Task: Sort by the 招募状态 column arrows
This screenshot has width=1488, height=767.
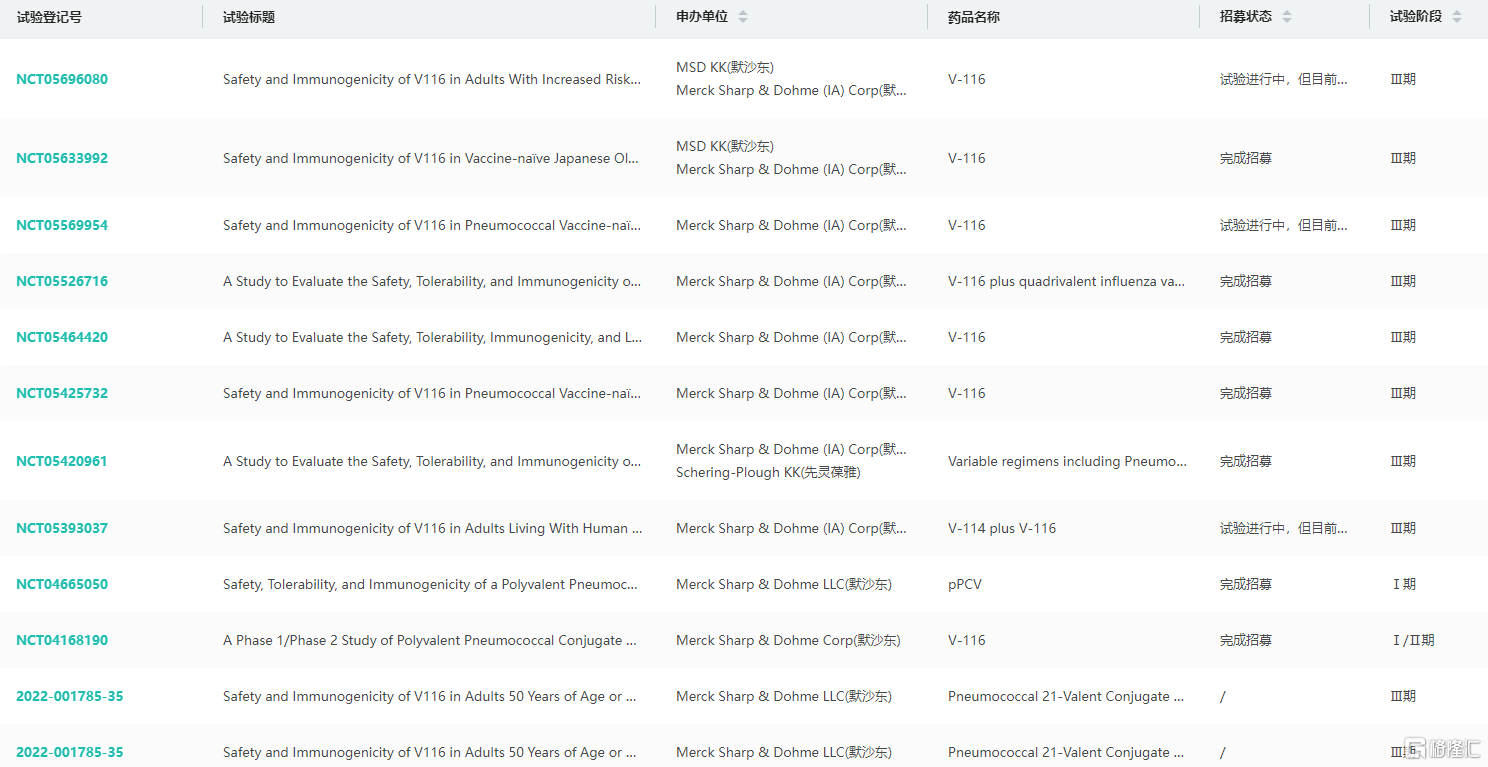Action: 1287,17
